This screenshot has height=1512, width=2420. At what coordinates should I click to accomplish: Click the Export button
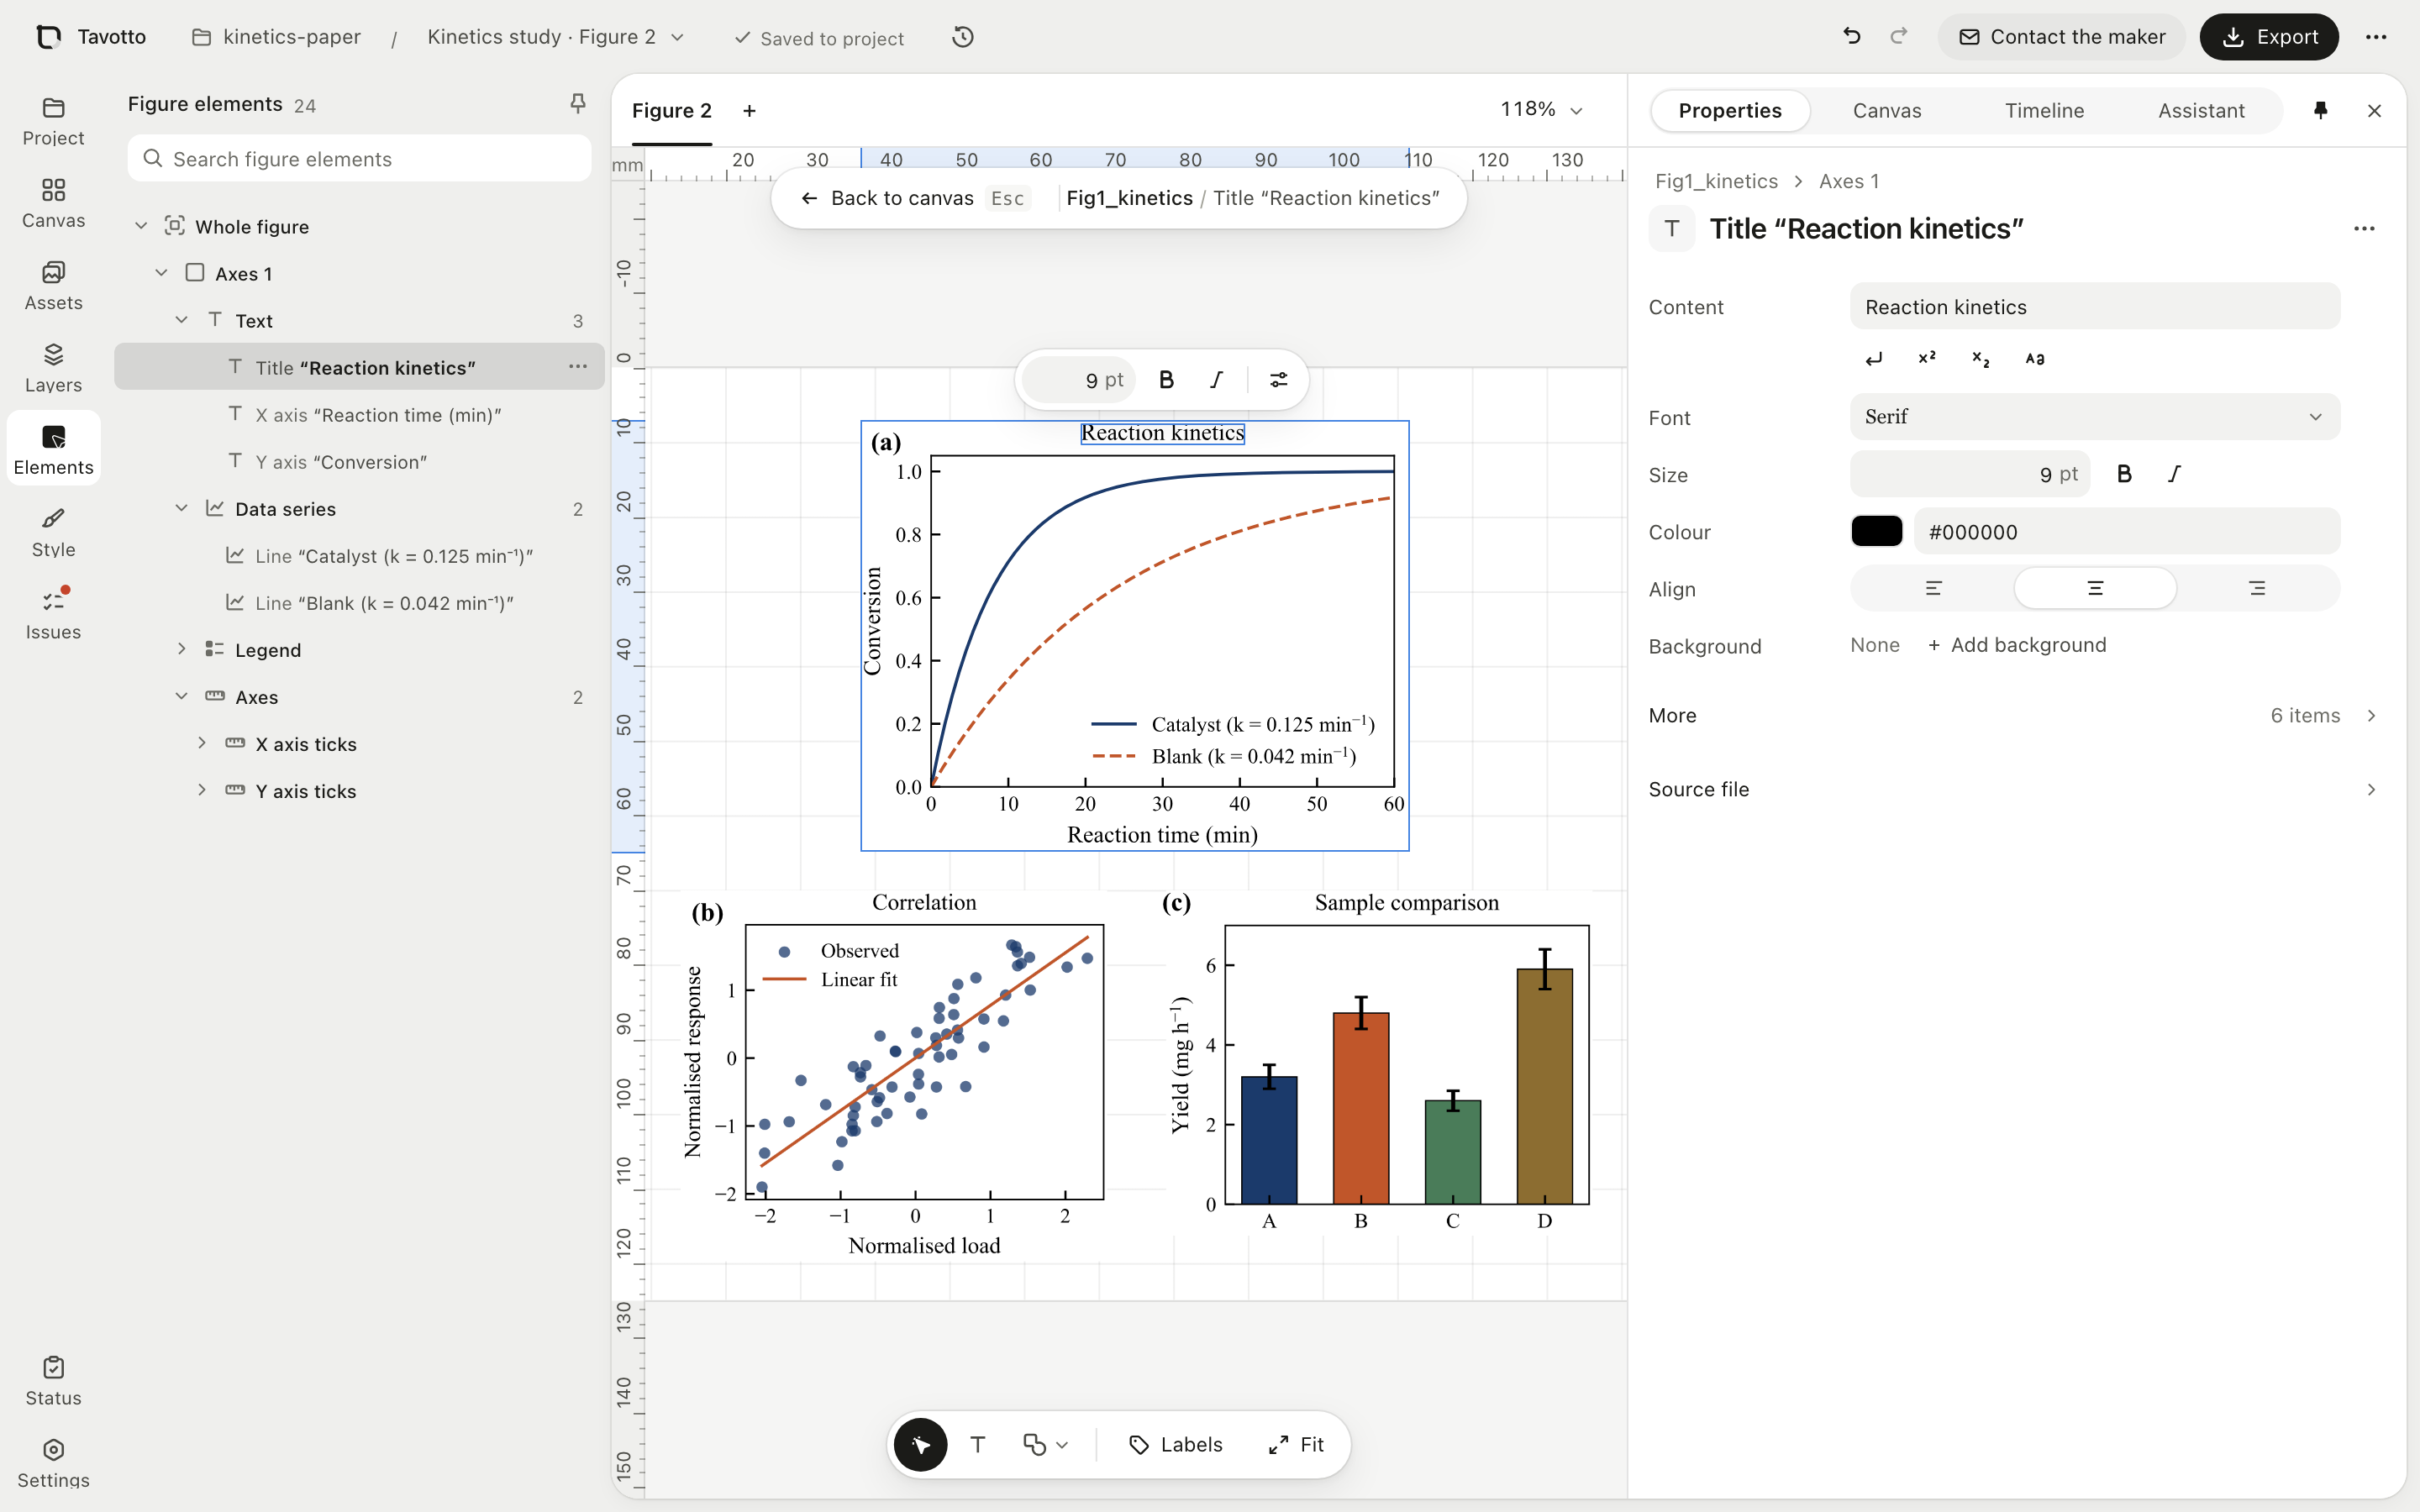tap(2269, 37)
